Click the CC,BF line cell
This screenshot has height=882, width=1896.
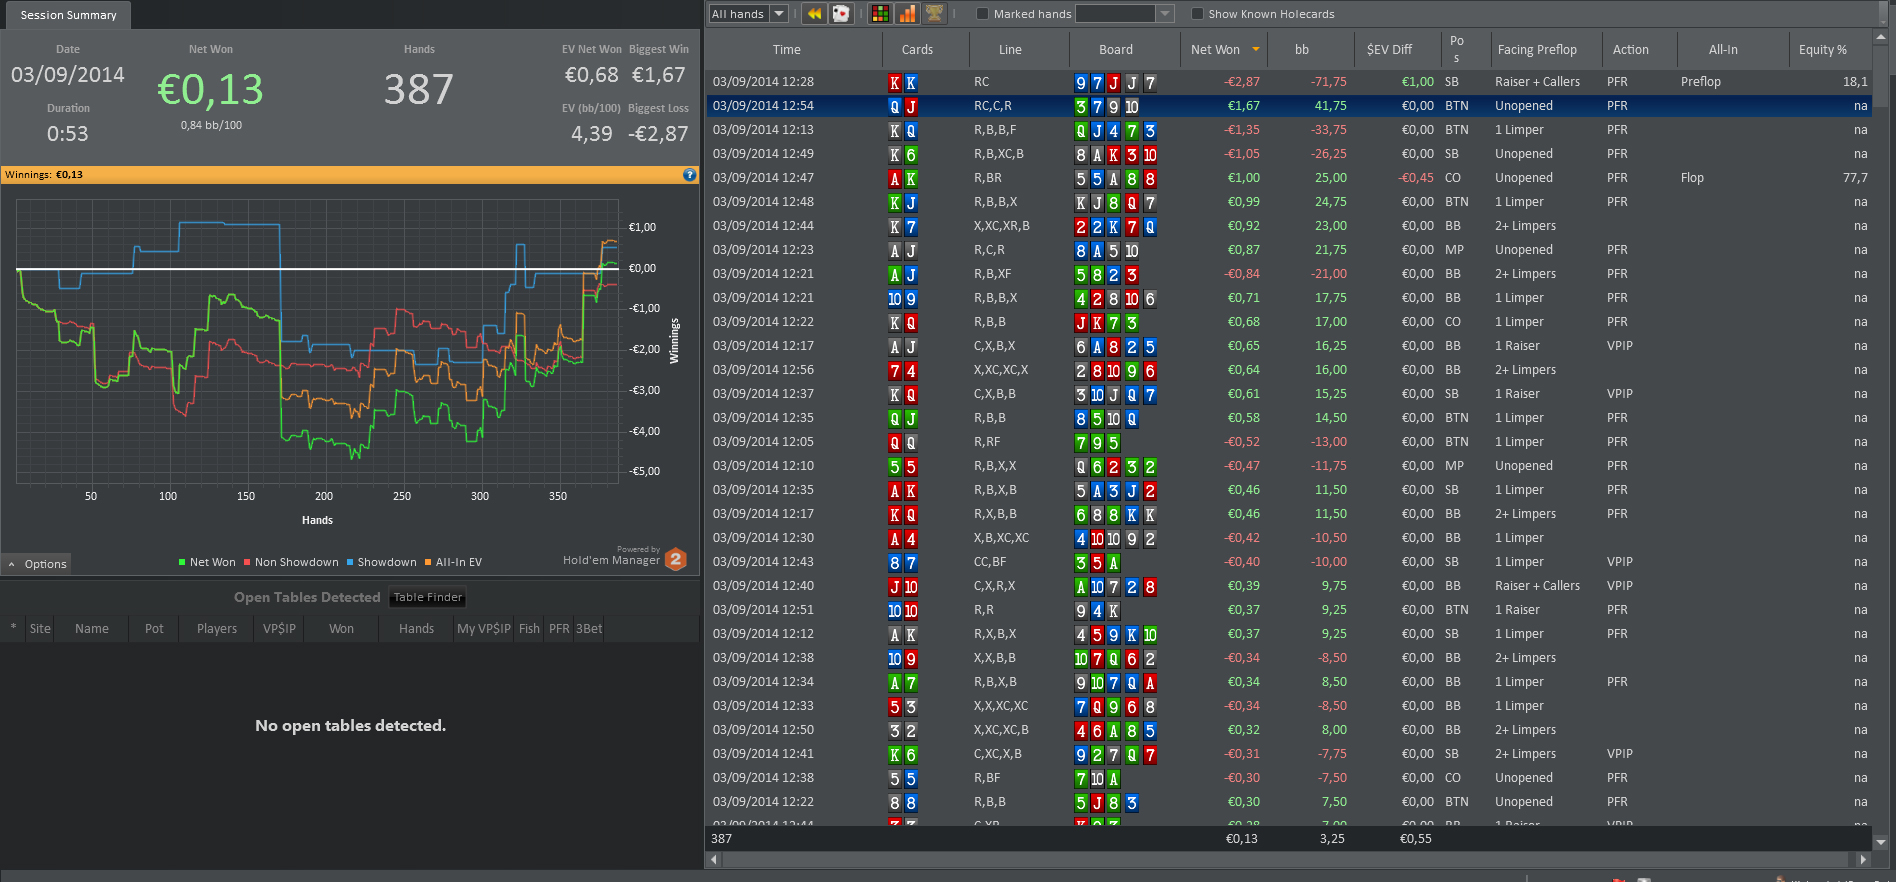[990, 562]
